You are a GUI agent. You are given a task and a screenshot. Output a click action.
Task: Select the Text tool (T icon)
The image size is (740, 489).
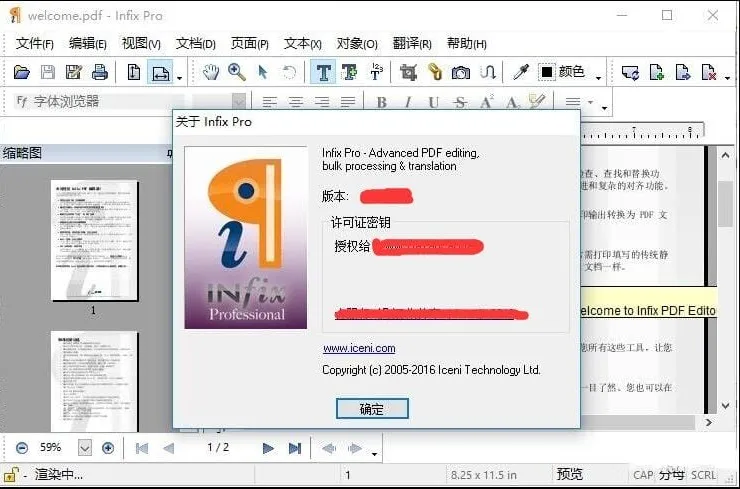pos(323,72)
